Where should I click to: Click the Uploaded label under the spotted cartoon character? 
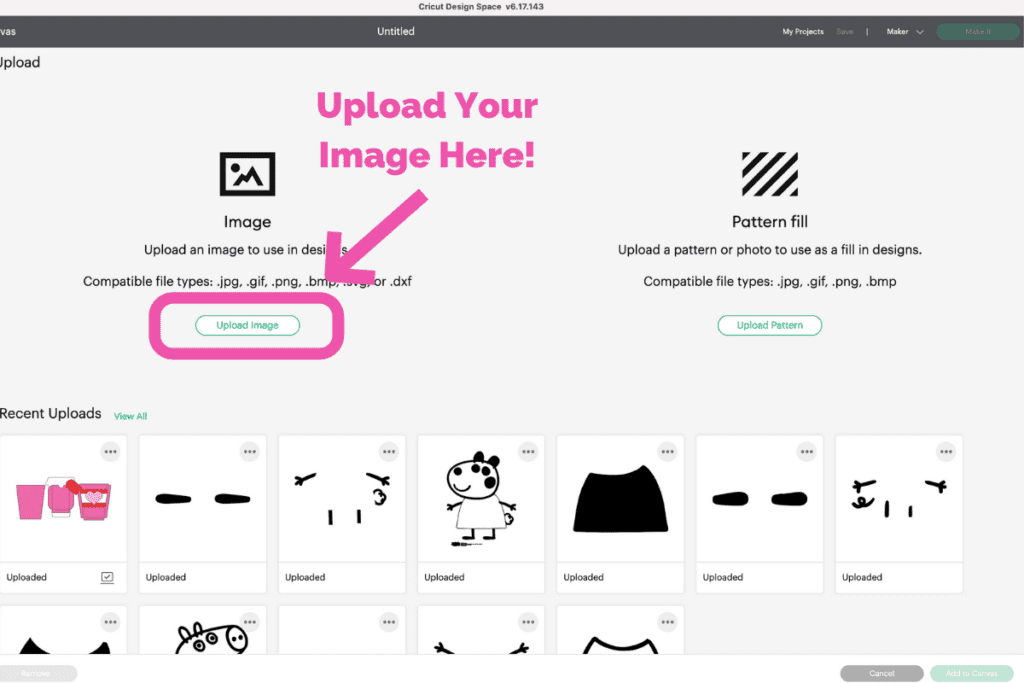(x=444, y=577)
